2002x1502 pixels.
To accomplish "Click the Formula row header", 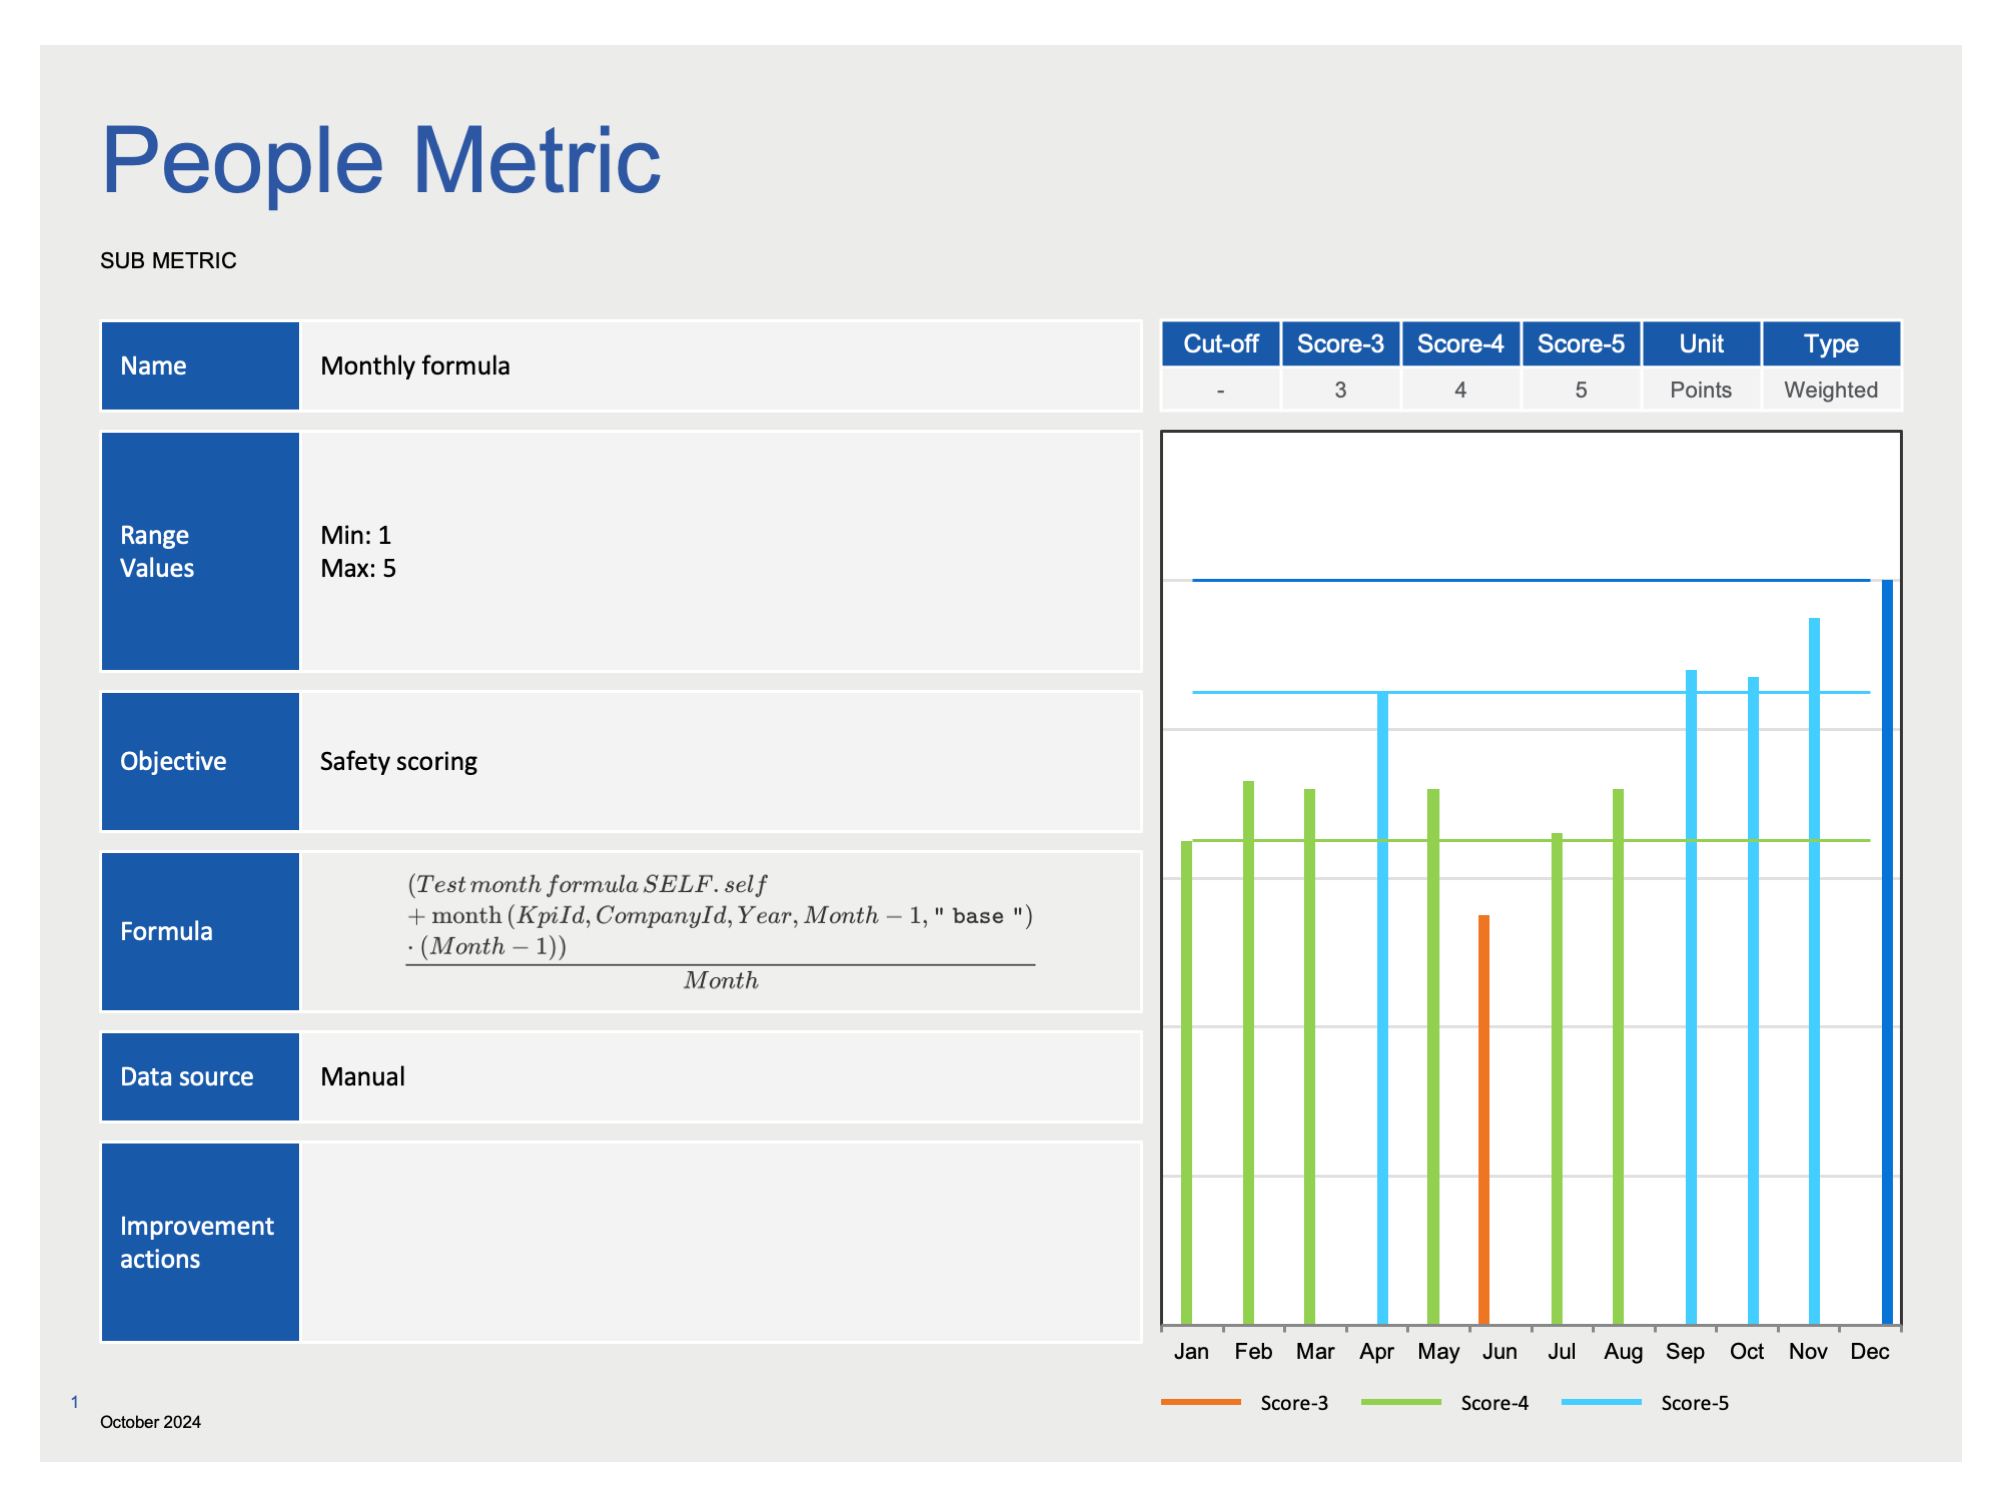I will 200,931.
